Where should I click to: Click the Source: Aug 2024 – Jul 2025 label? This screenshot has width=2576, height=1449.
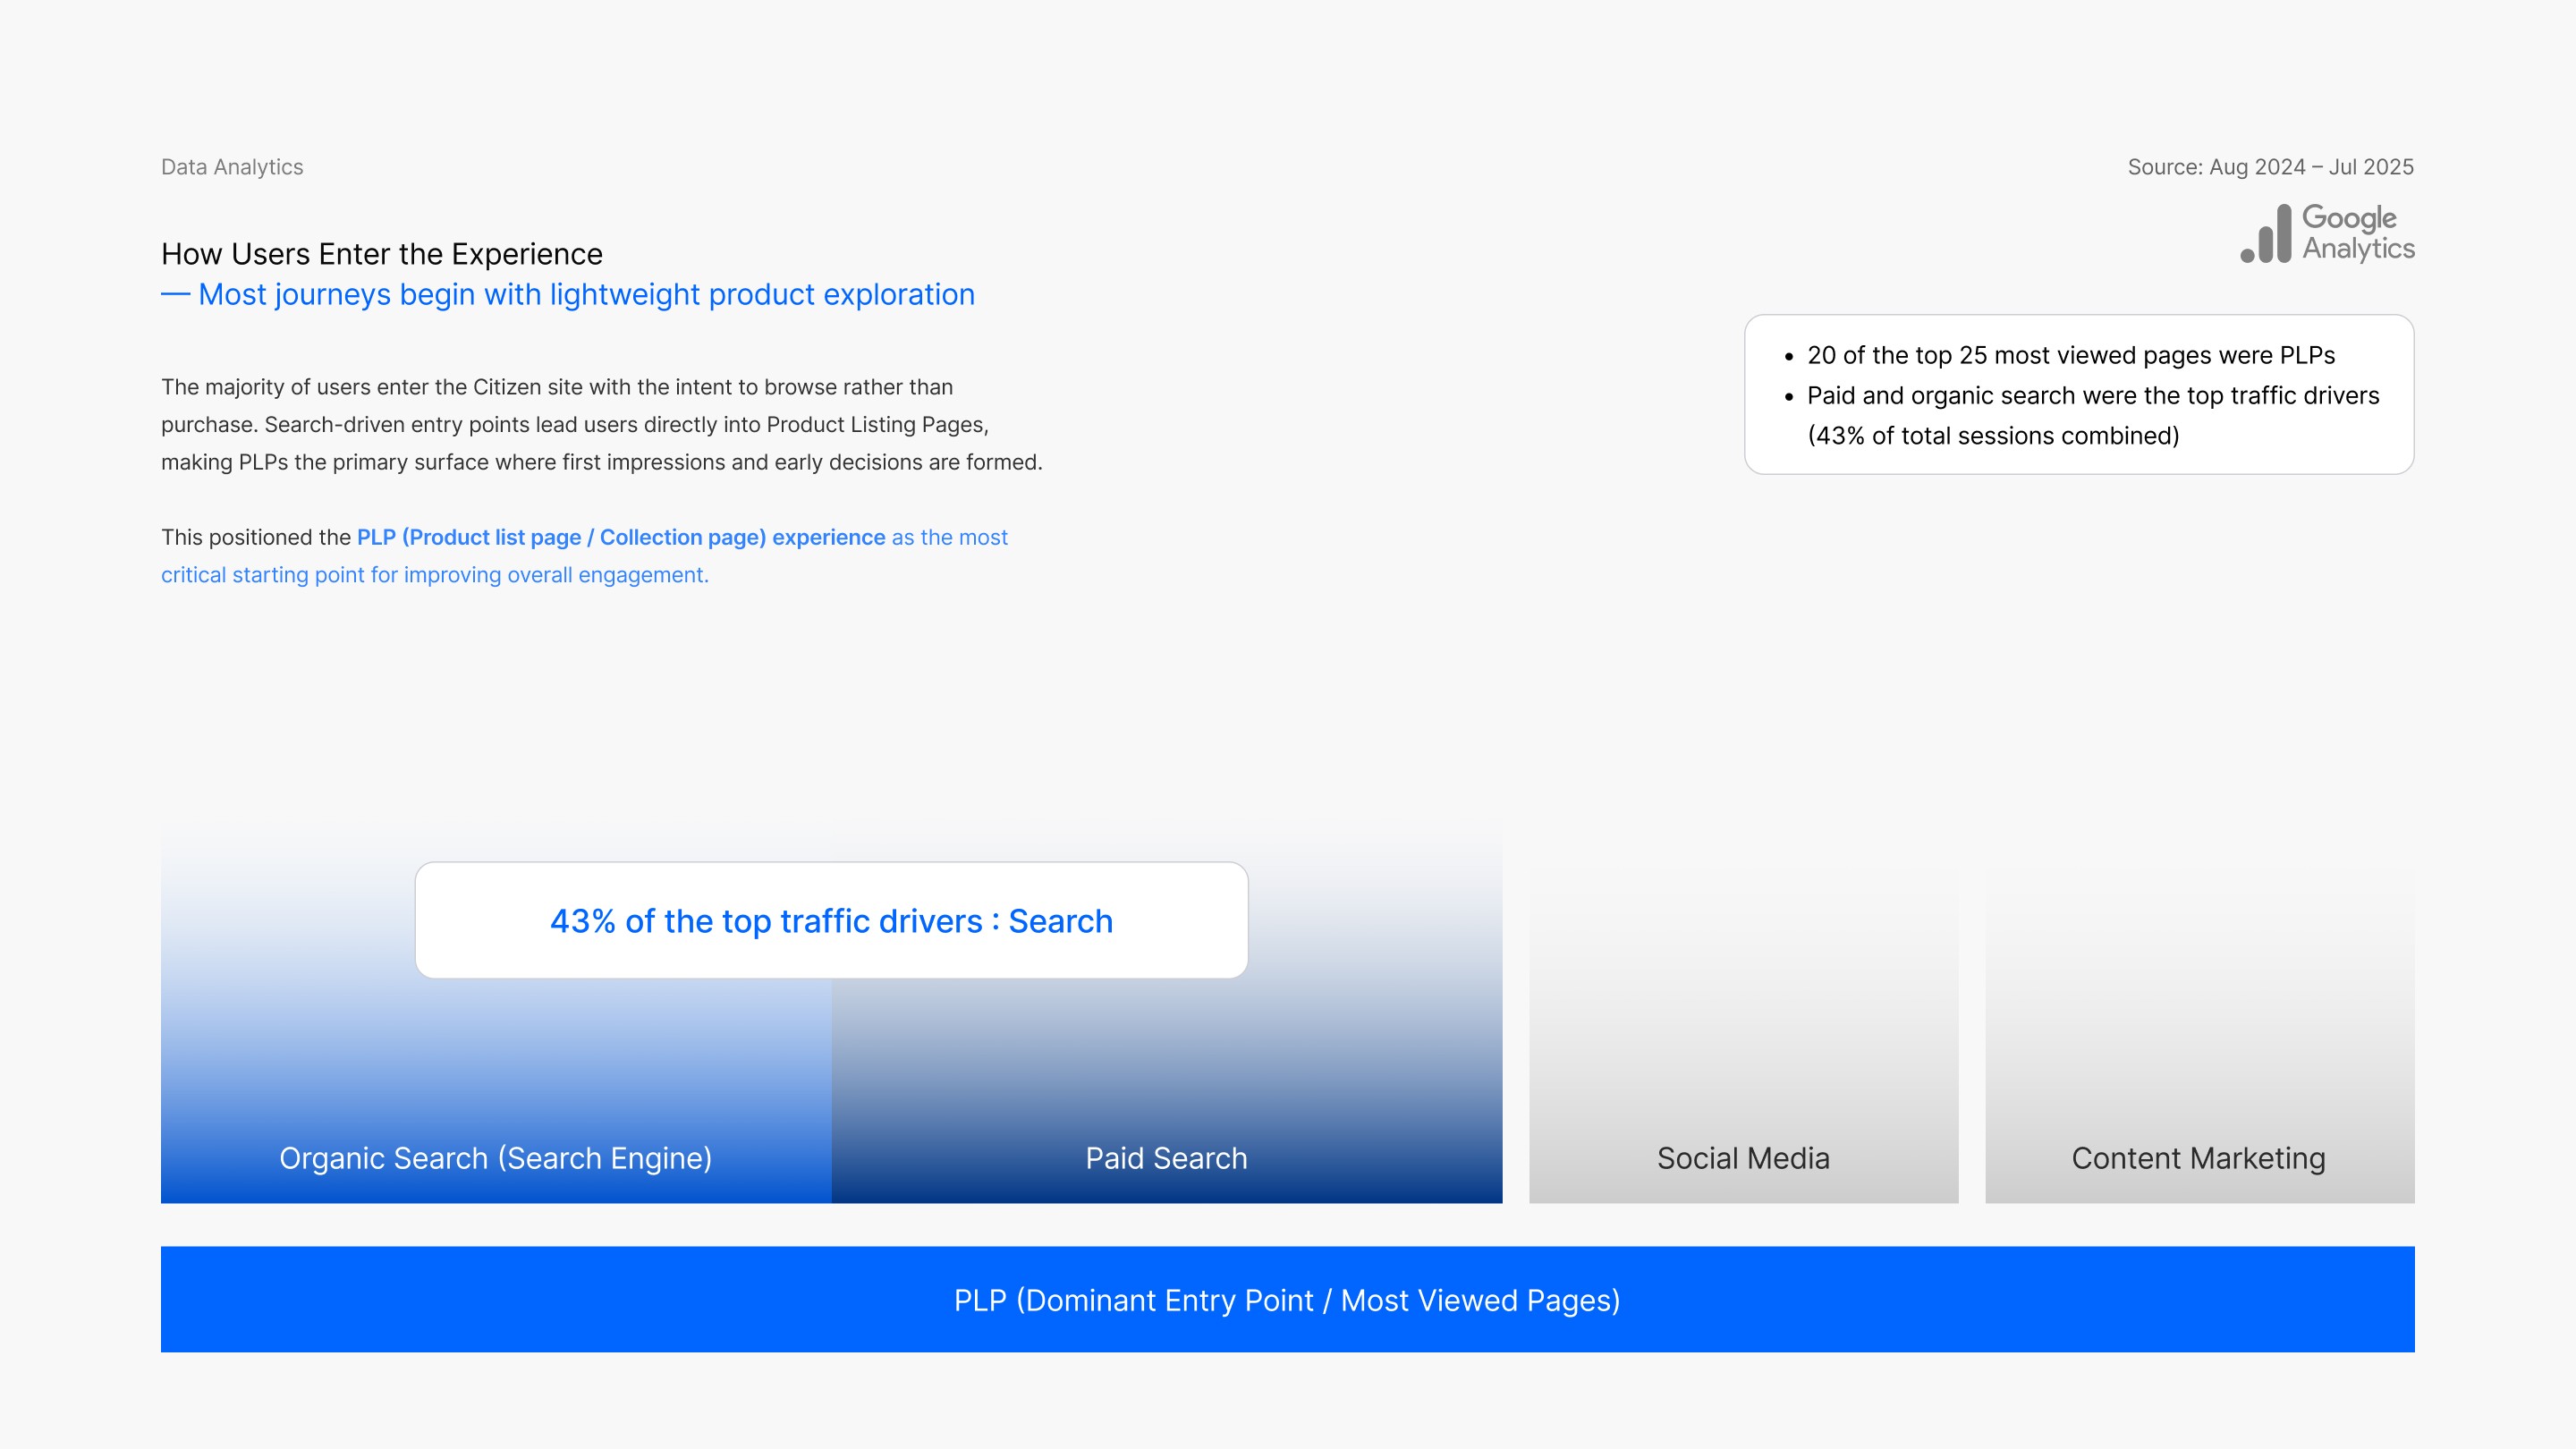click(x=2270, y=167)
